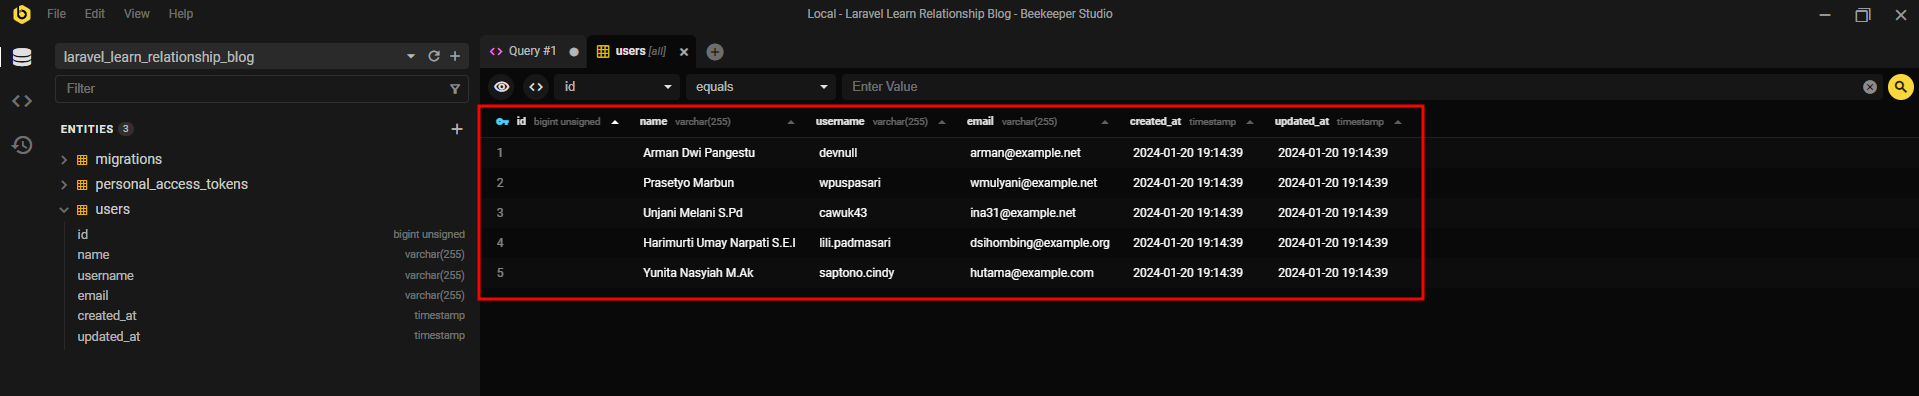The image size is (1919, 396).
Task: Select username cell lili.padmasari
Action: click(x=855, y=243)
